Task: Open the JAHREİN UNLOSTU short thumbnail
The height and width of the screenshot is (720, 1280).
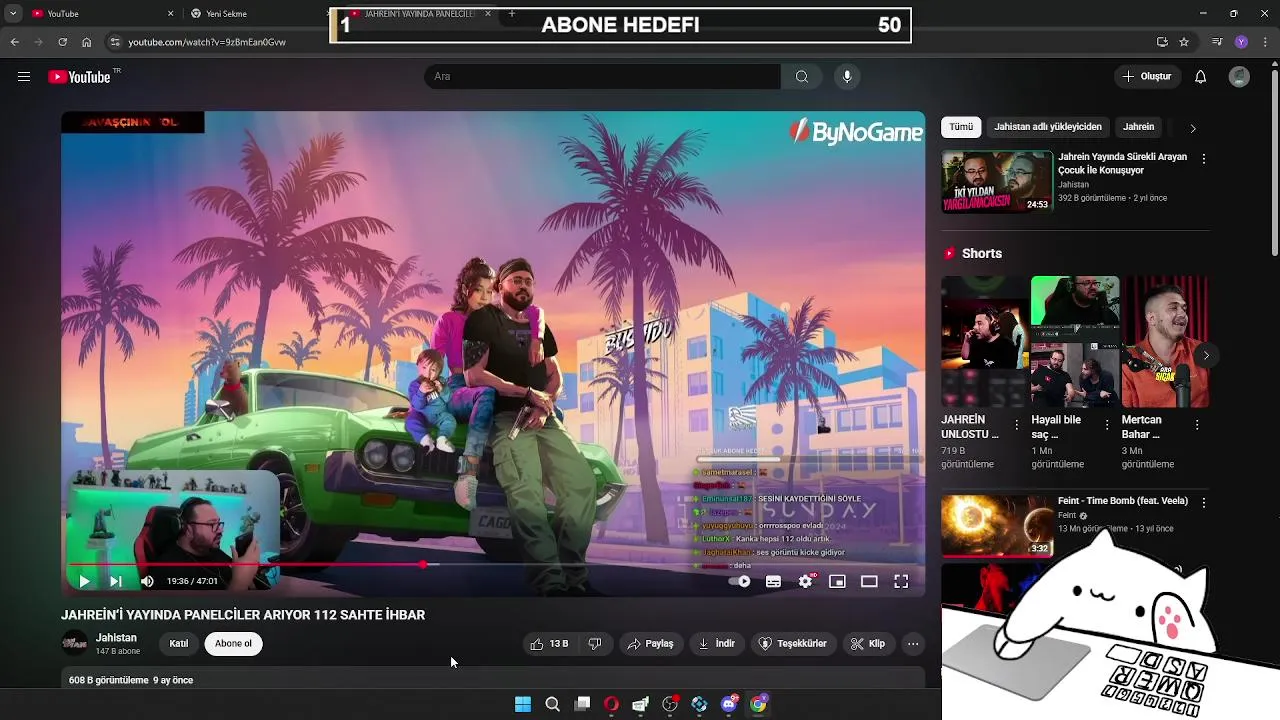Action: [984, 342]
